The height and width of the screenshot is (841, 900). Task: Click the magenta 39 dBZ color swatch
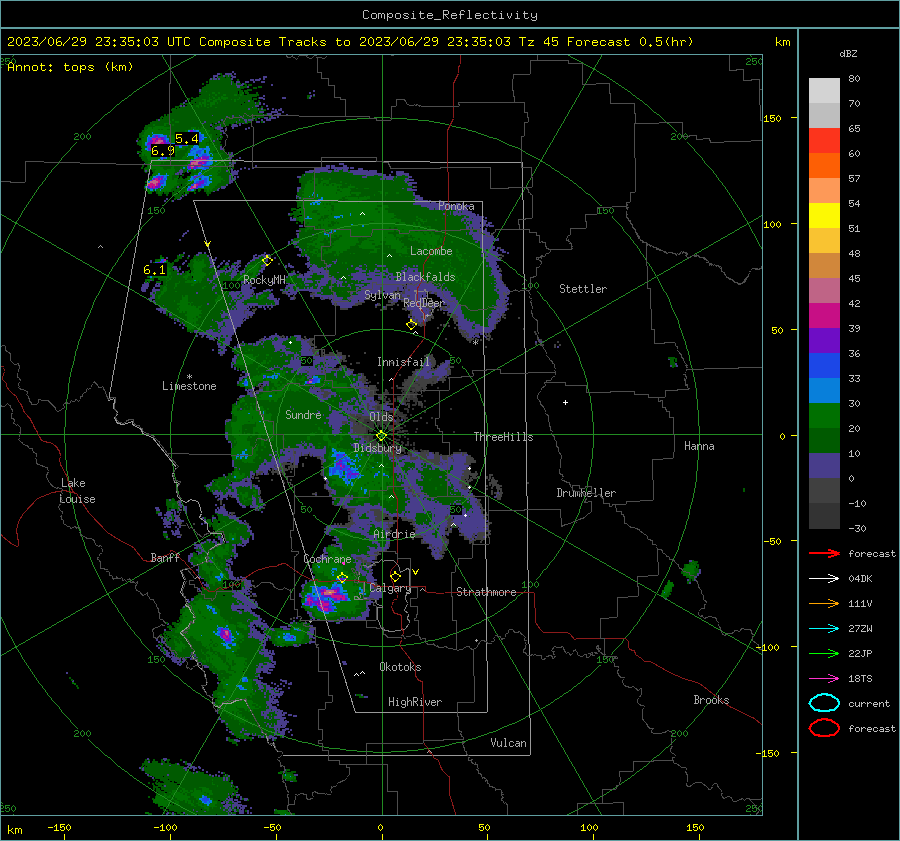pos(824,315)
